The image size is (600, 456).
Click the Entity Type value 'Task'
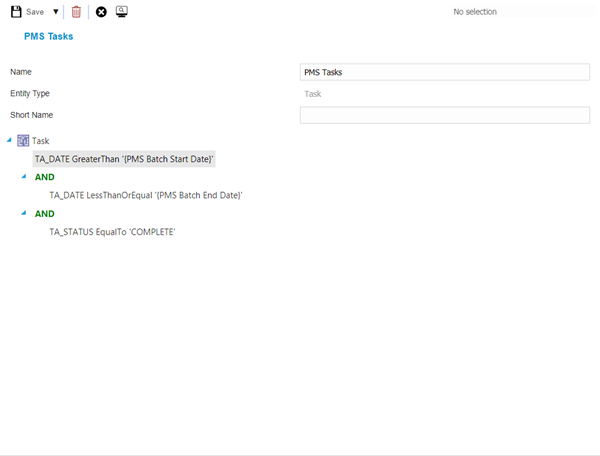click(312, 94)
